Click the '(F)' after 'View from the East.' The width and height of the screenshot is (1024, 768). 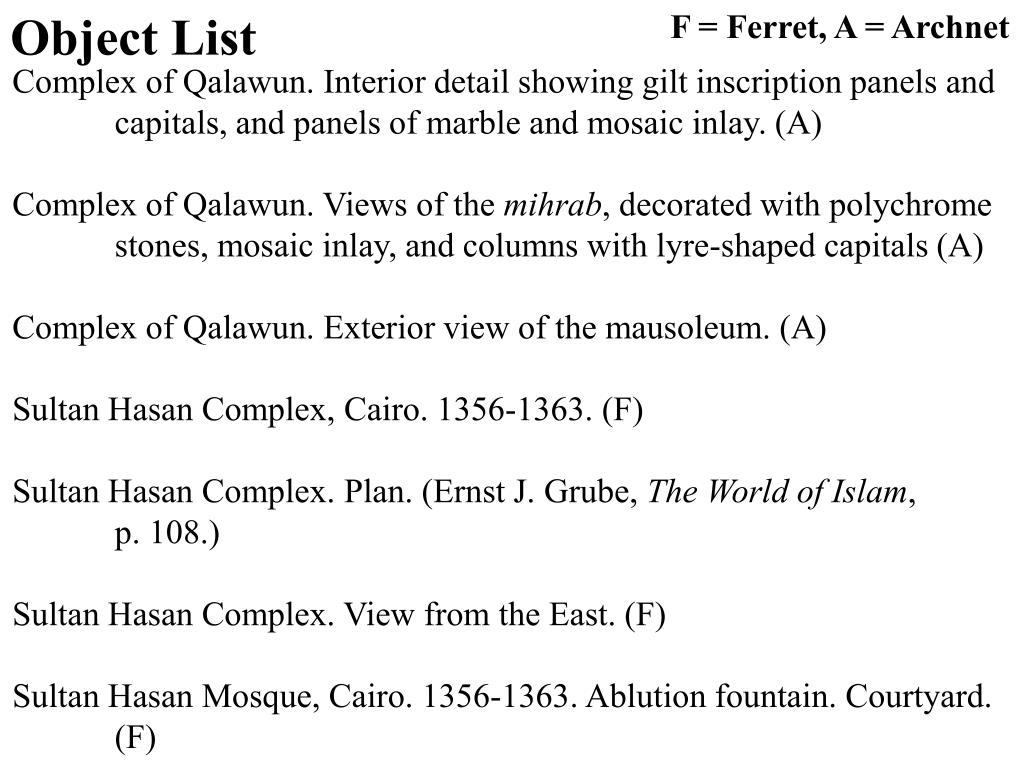point(645,615)
